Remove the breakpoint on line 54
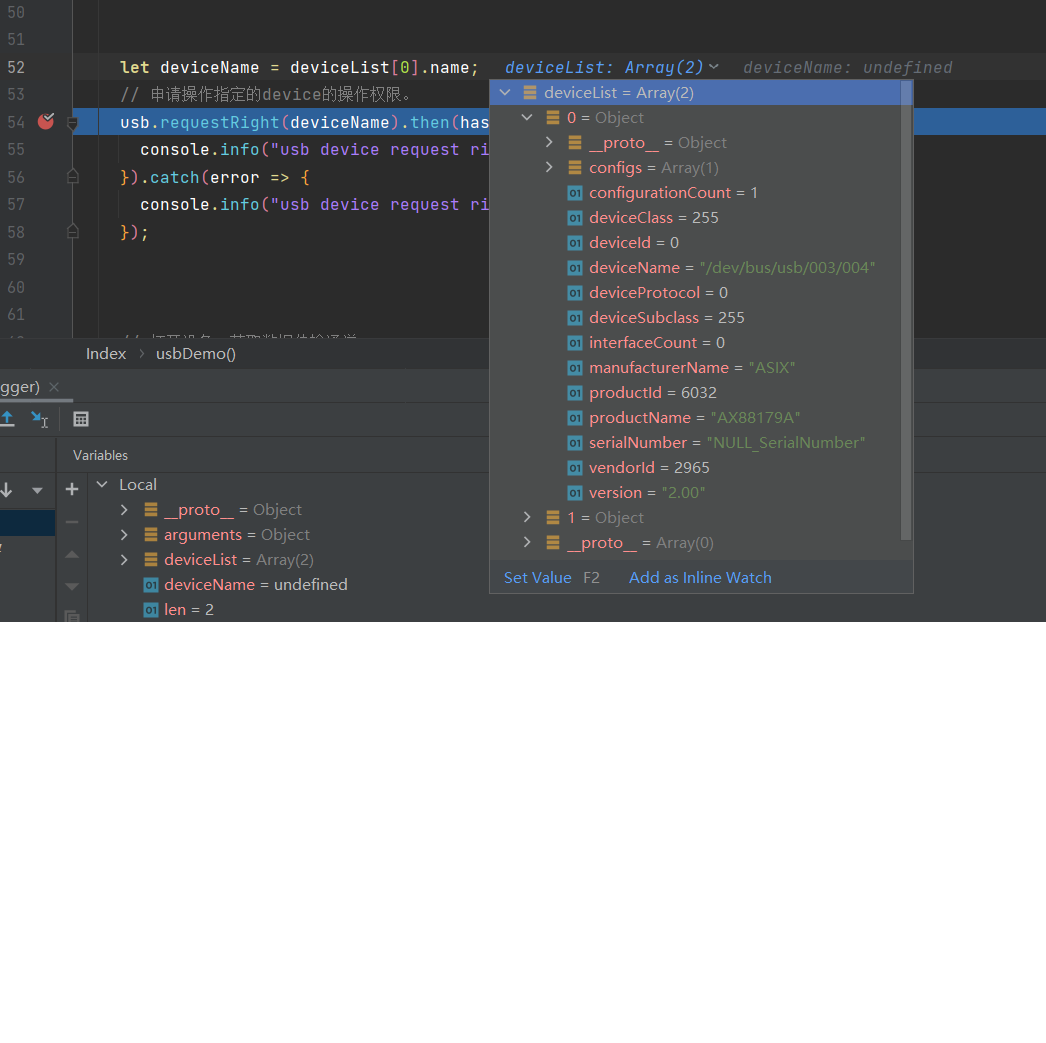The width and height of the screenshot is (1046, 1043). [x=46, y=121]
